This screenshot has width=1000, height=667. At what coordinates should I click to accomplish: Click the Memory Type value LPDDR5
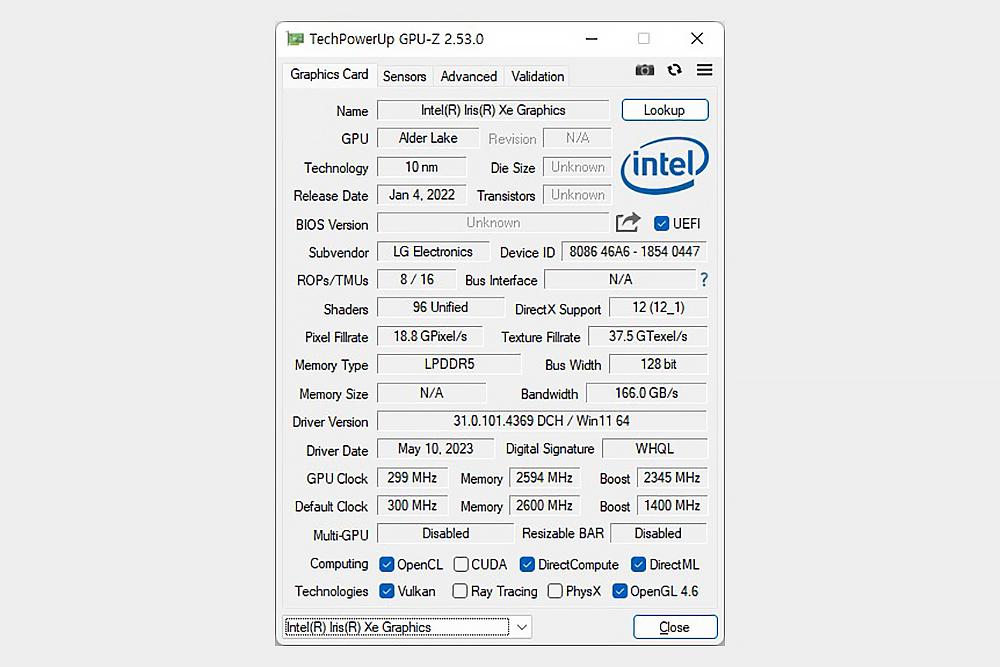[449, 364]
